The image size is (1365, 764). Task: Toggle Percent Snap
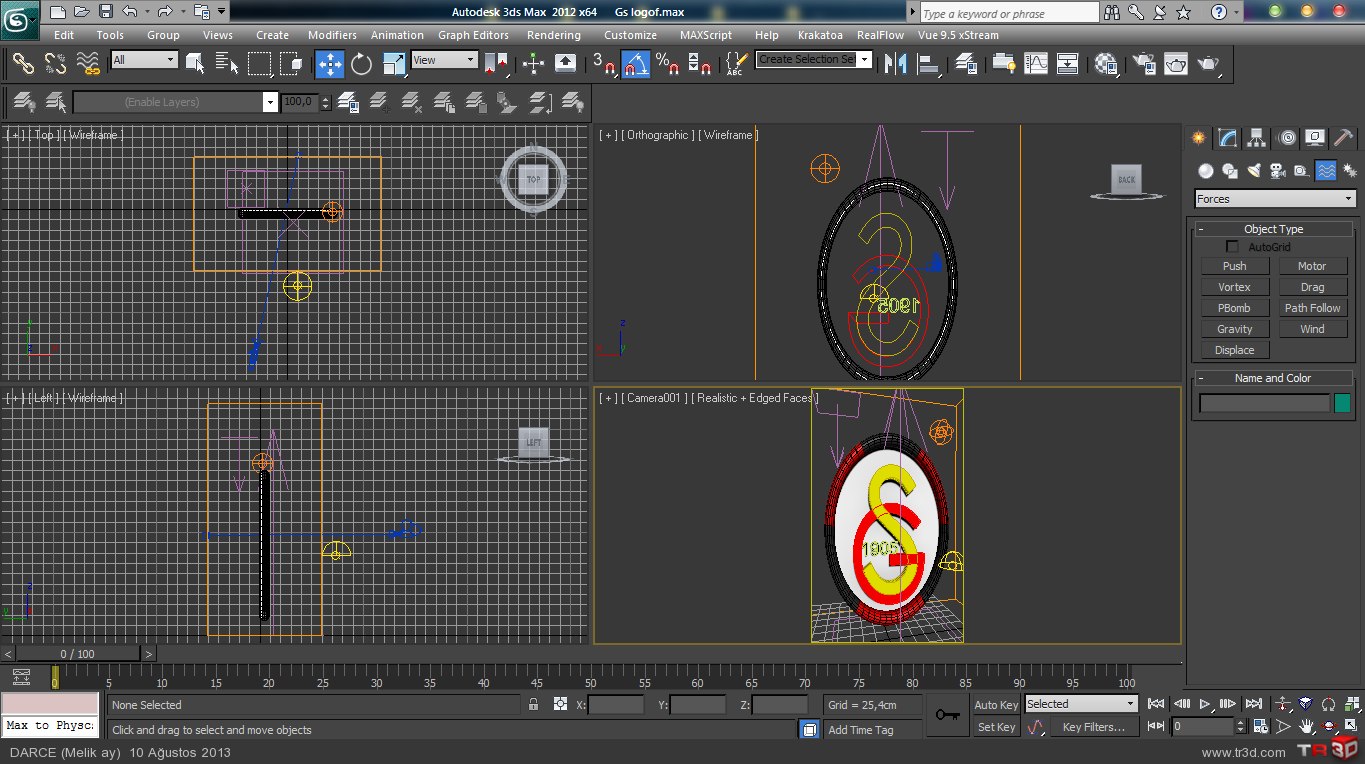667,64
